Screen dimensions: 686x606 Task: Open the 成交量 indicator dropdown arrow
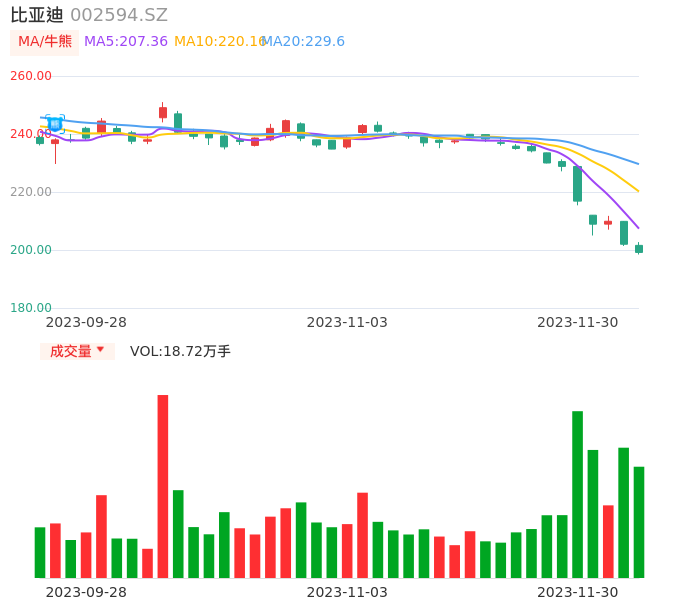point(101,349)
